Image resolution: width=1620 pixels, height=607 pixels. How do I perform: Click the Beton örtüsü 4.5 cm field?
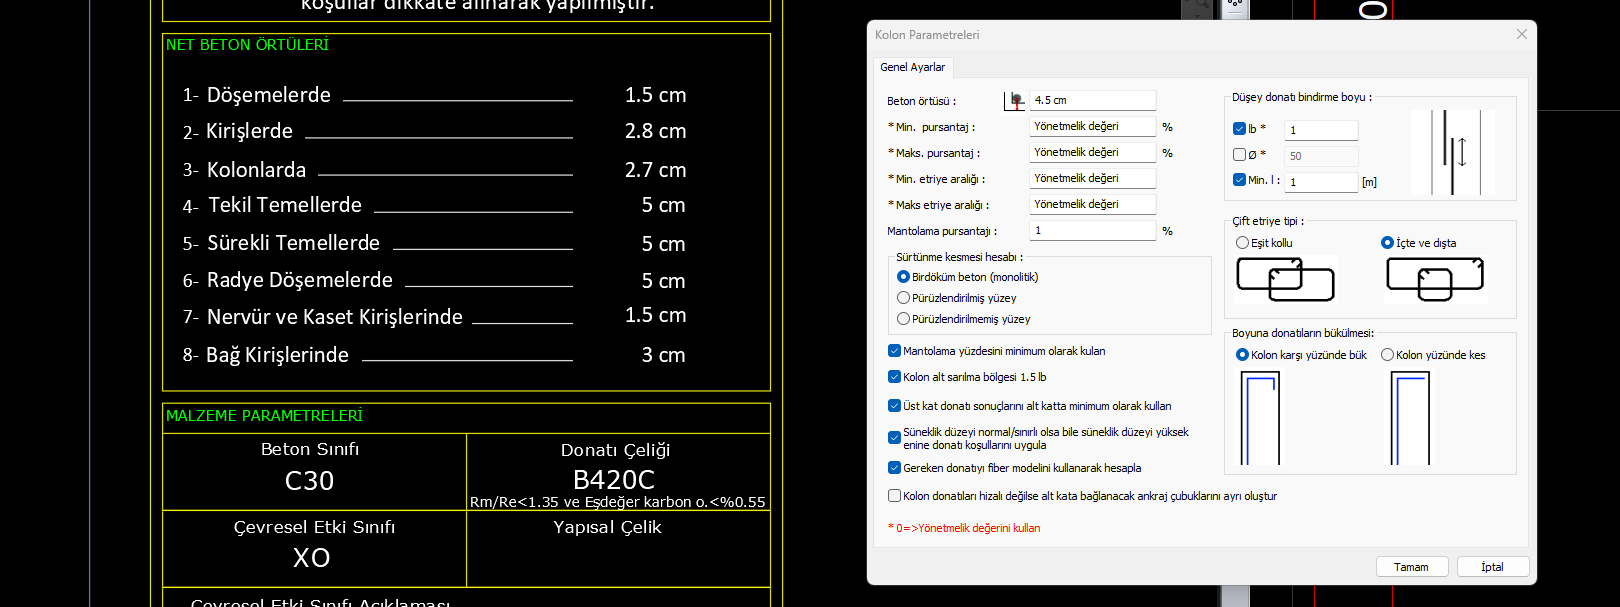click(1092, 100)
